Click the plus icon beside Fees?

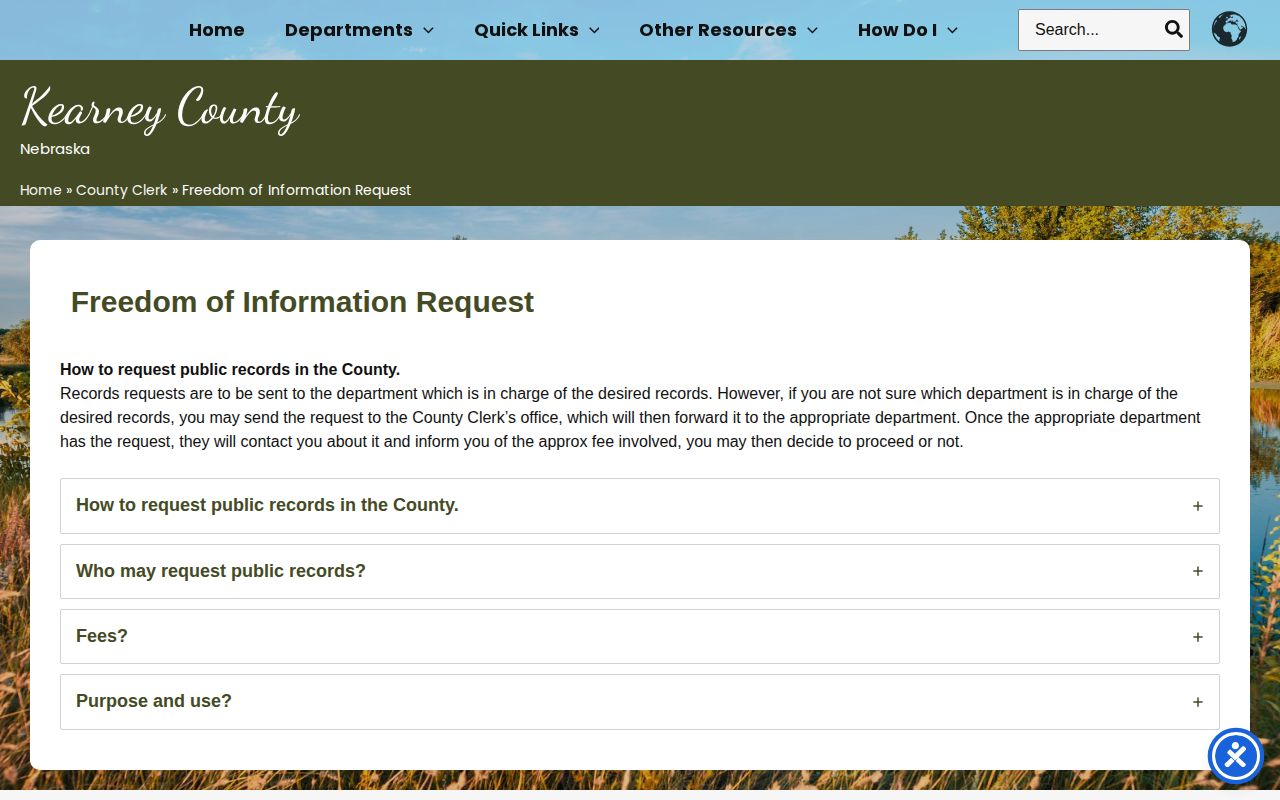1197,637
